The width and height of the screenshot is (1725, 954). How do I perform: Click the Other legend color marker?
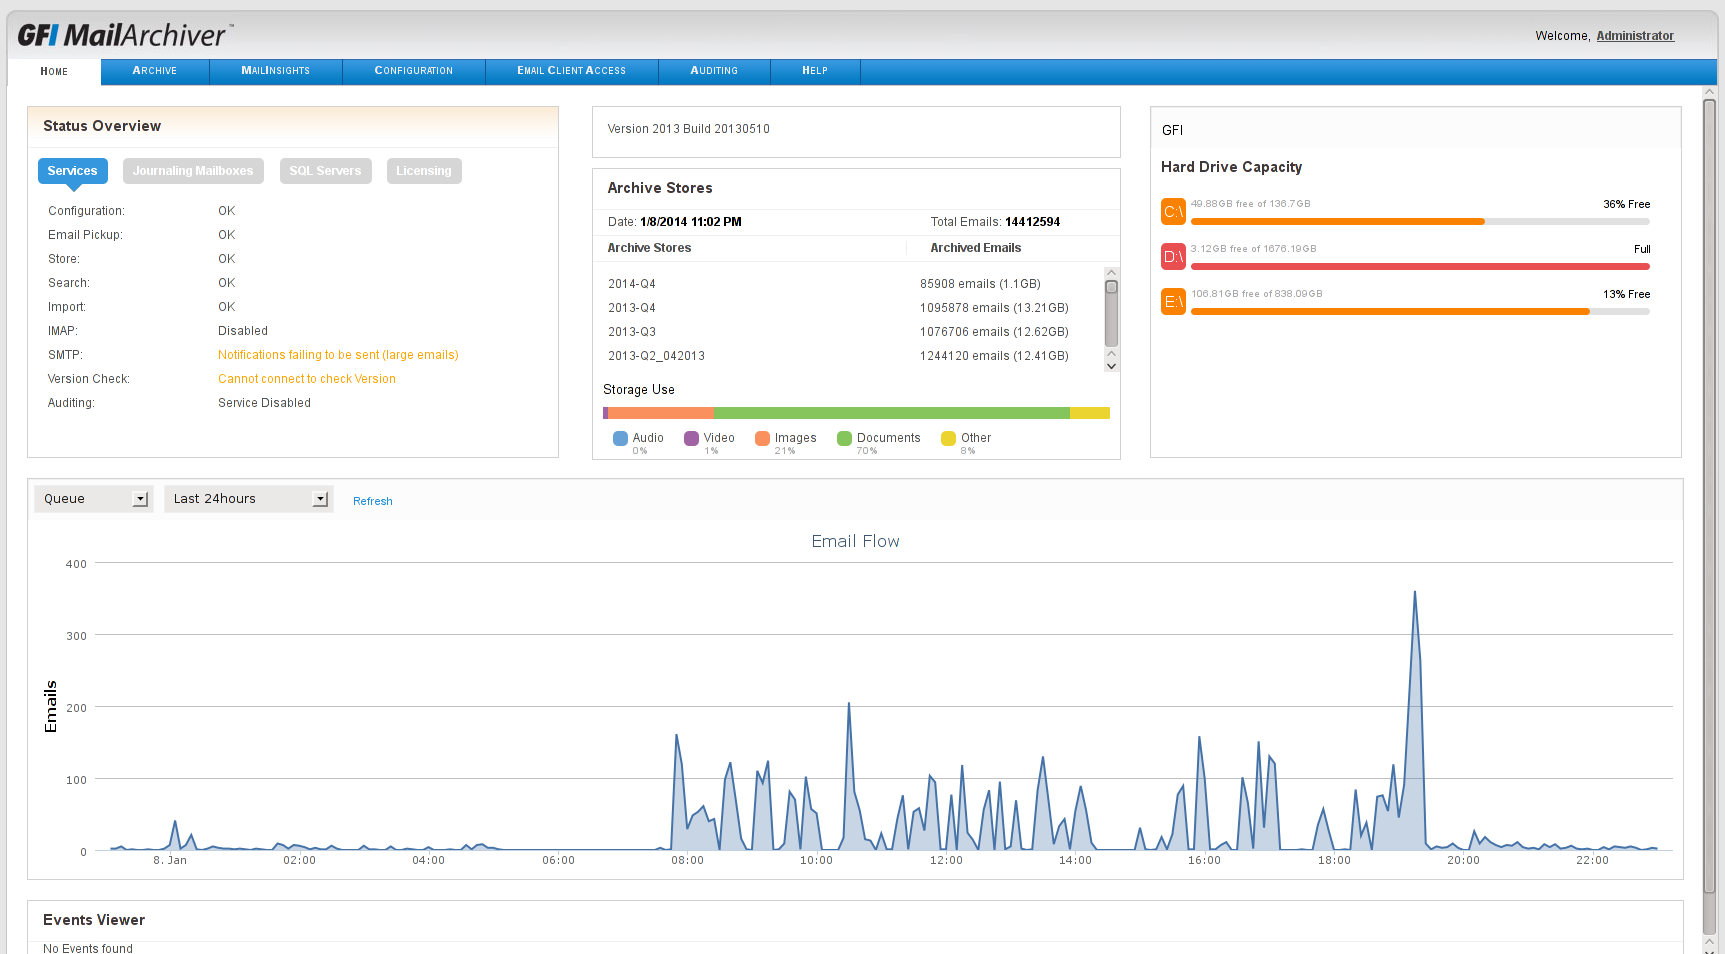pos(948,438)
